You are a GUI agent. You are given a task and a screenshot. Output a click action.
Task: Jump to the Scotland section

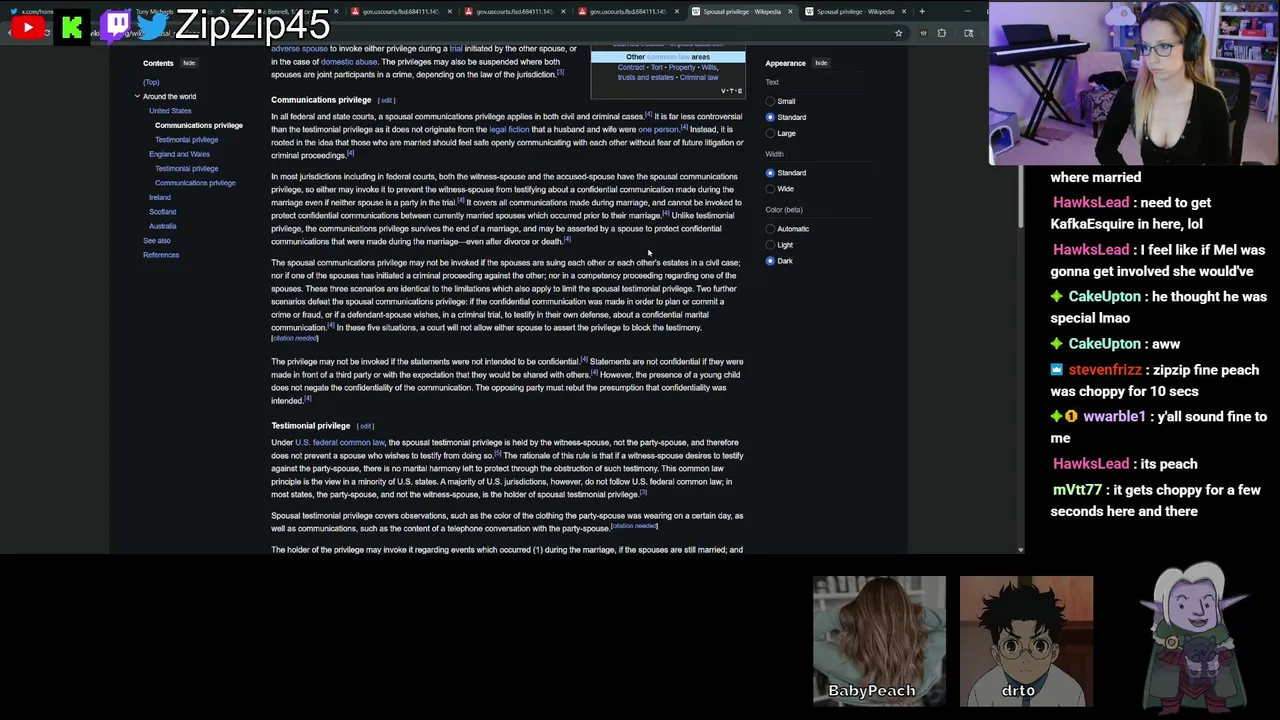(x=162, y=212)
